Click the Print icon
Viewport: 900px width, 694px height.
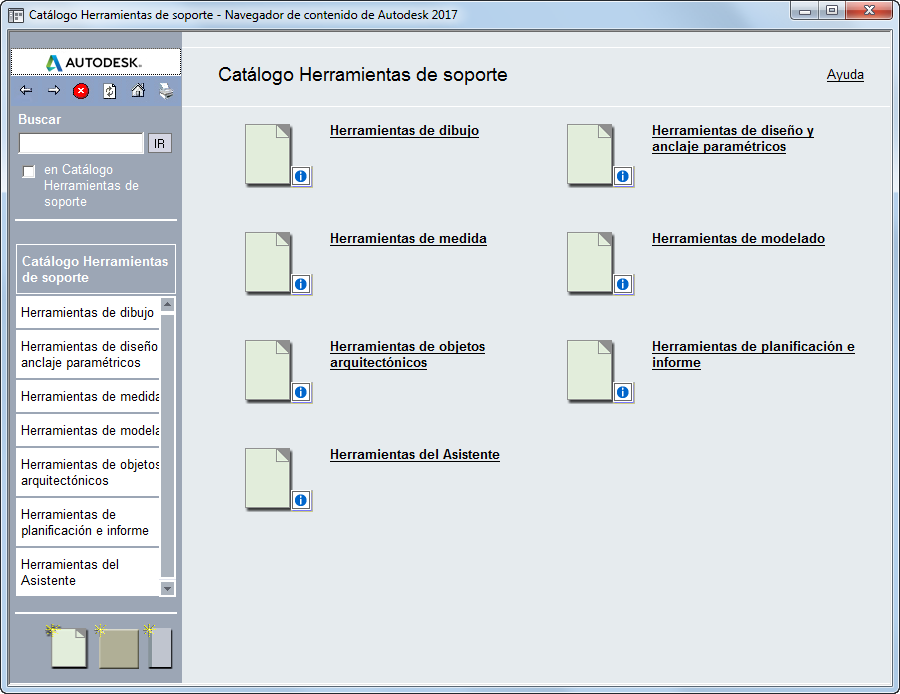(166, 91)
